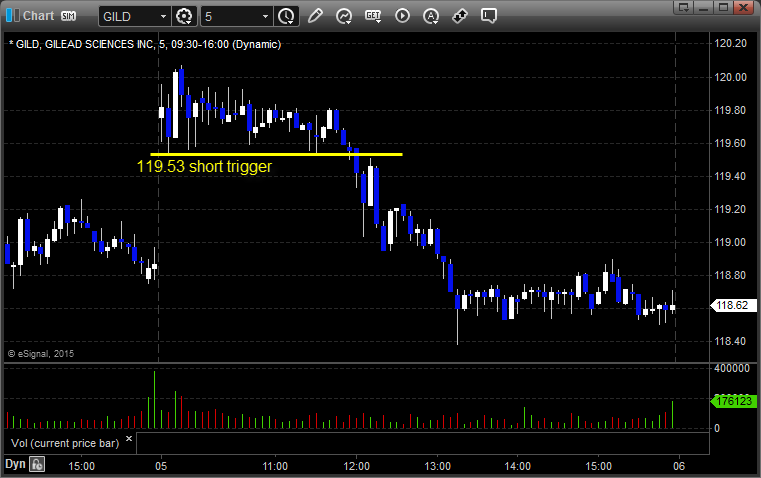
Task: Click the 11:00 time axis label
Action: pos(275,466)
